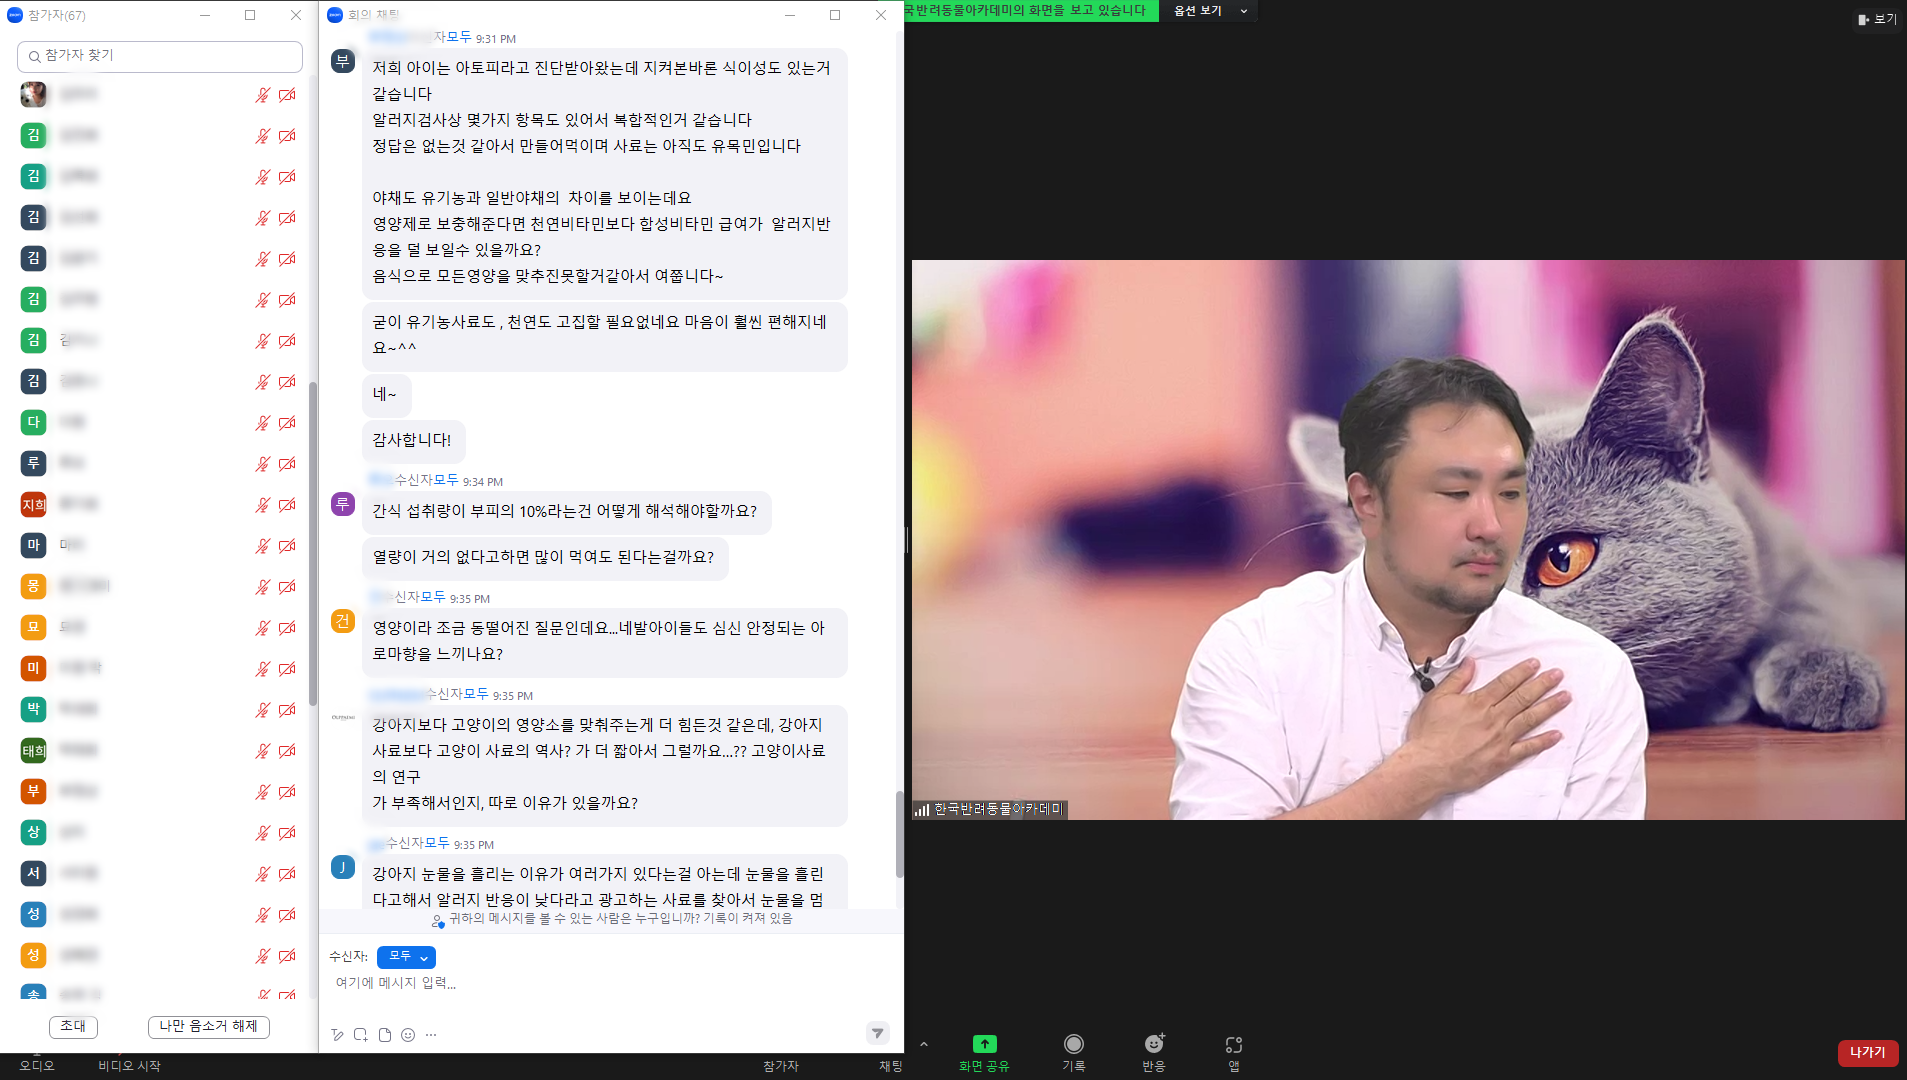Image resolution: width=1907 pixels, height=1080 pixels.
Task: Click the shared video of the presenter
Action: tap(1408, 540)
